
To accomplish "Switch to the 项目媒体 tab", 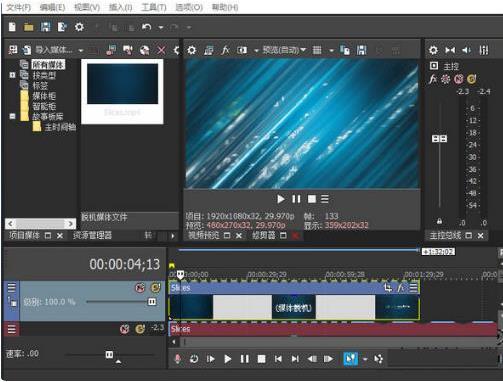I will 24,236.
